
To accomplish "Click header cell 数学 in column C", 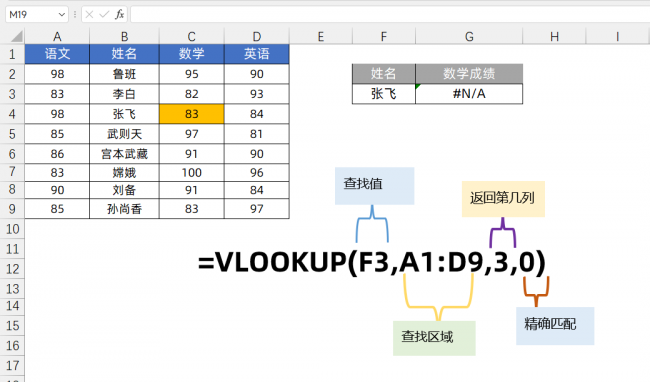I will point(192,54).
